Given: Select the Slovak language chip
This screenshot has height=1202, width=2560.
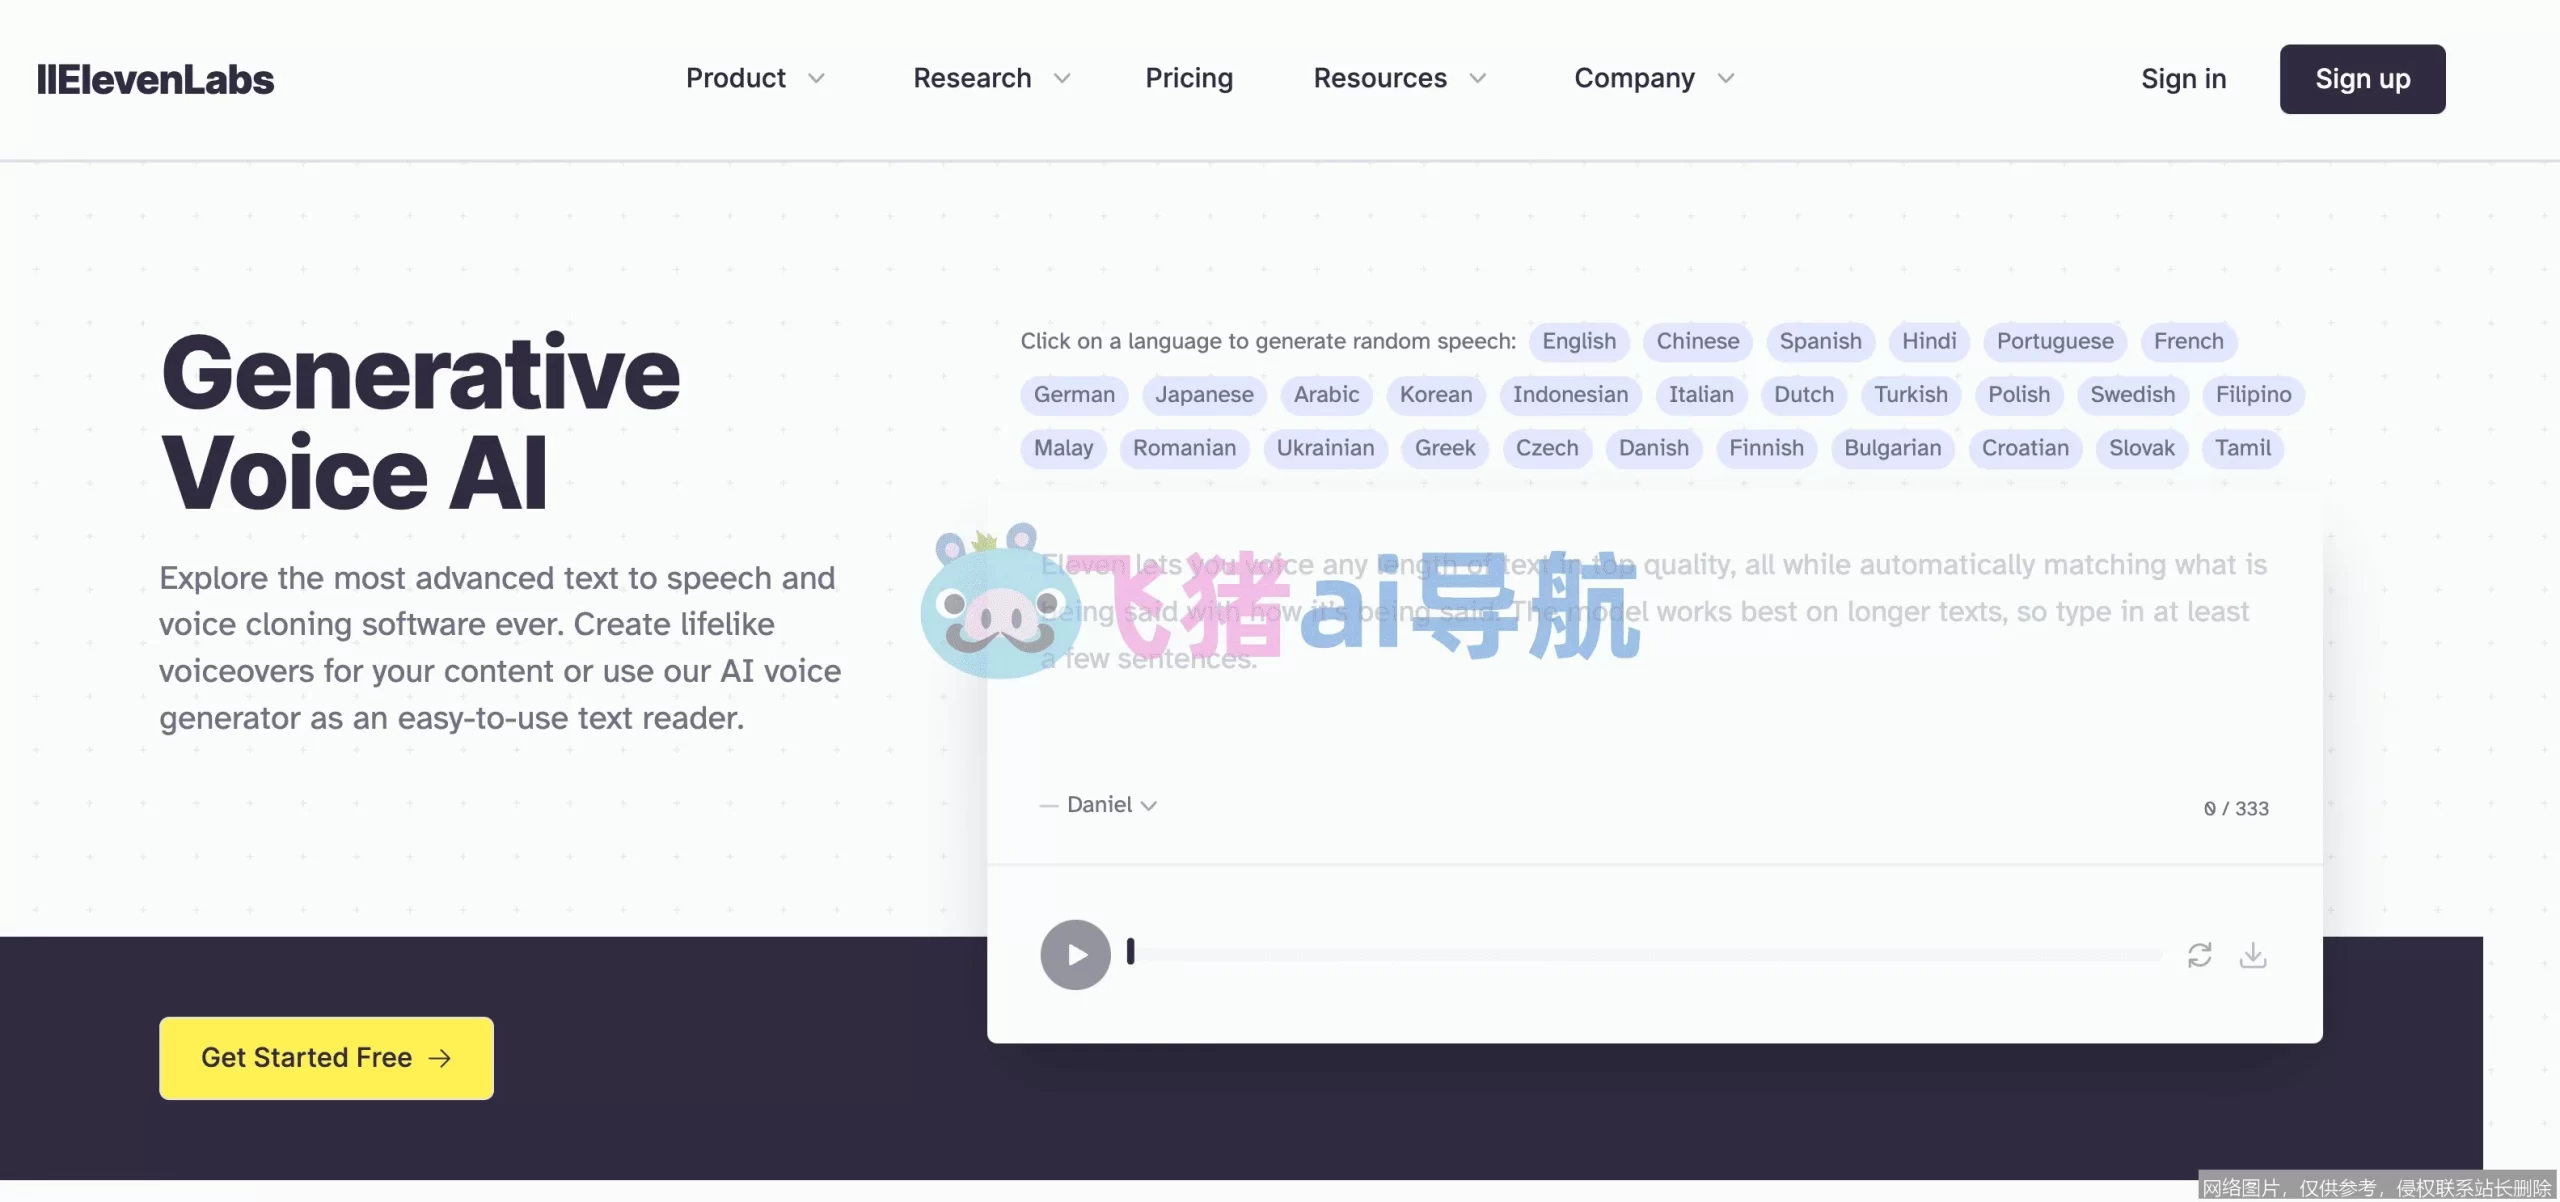Looking at the screenshot, I should (2142, 448).
